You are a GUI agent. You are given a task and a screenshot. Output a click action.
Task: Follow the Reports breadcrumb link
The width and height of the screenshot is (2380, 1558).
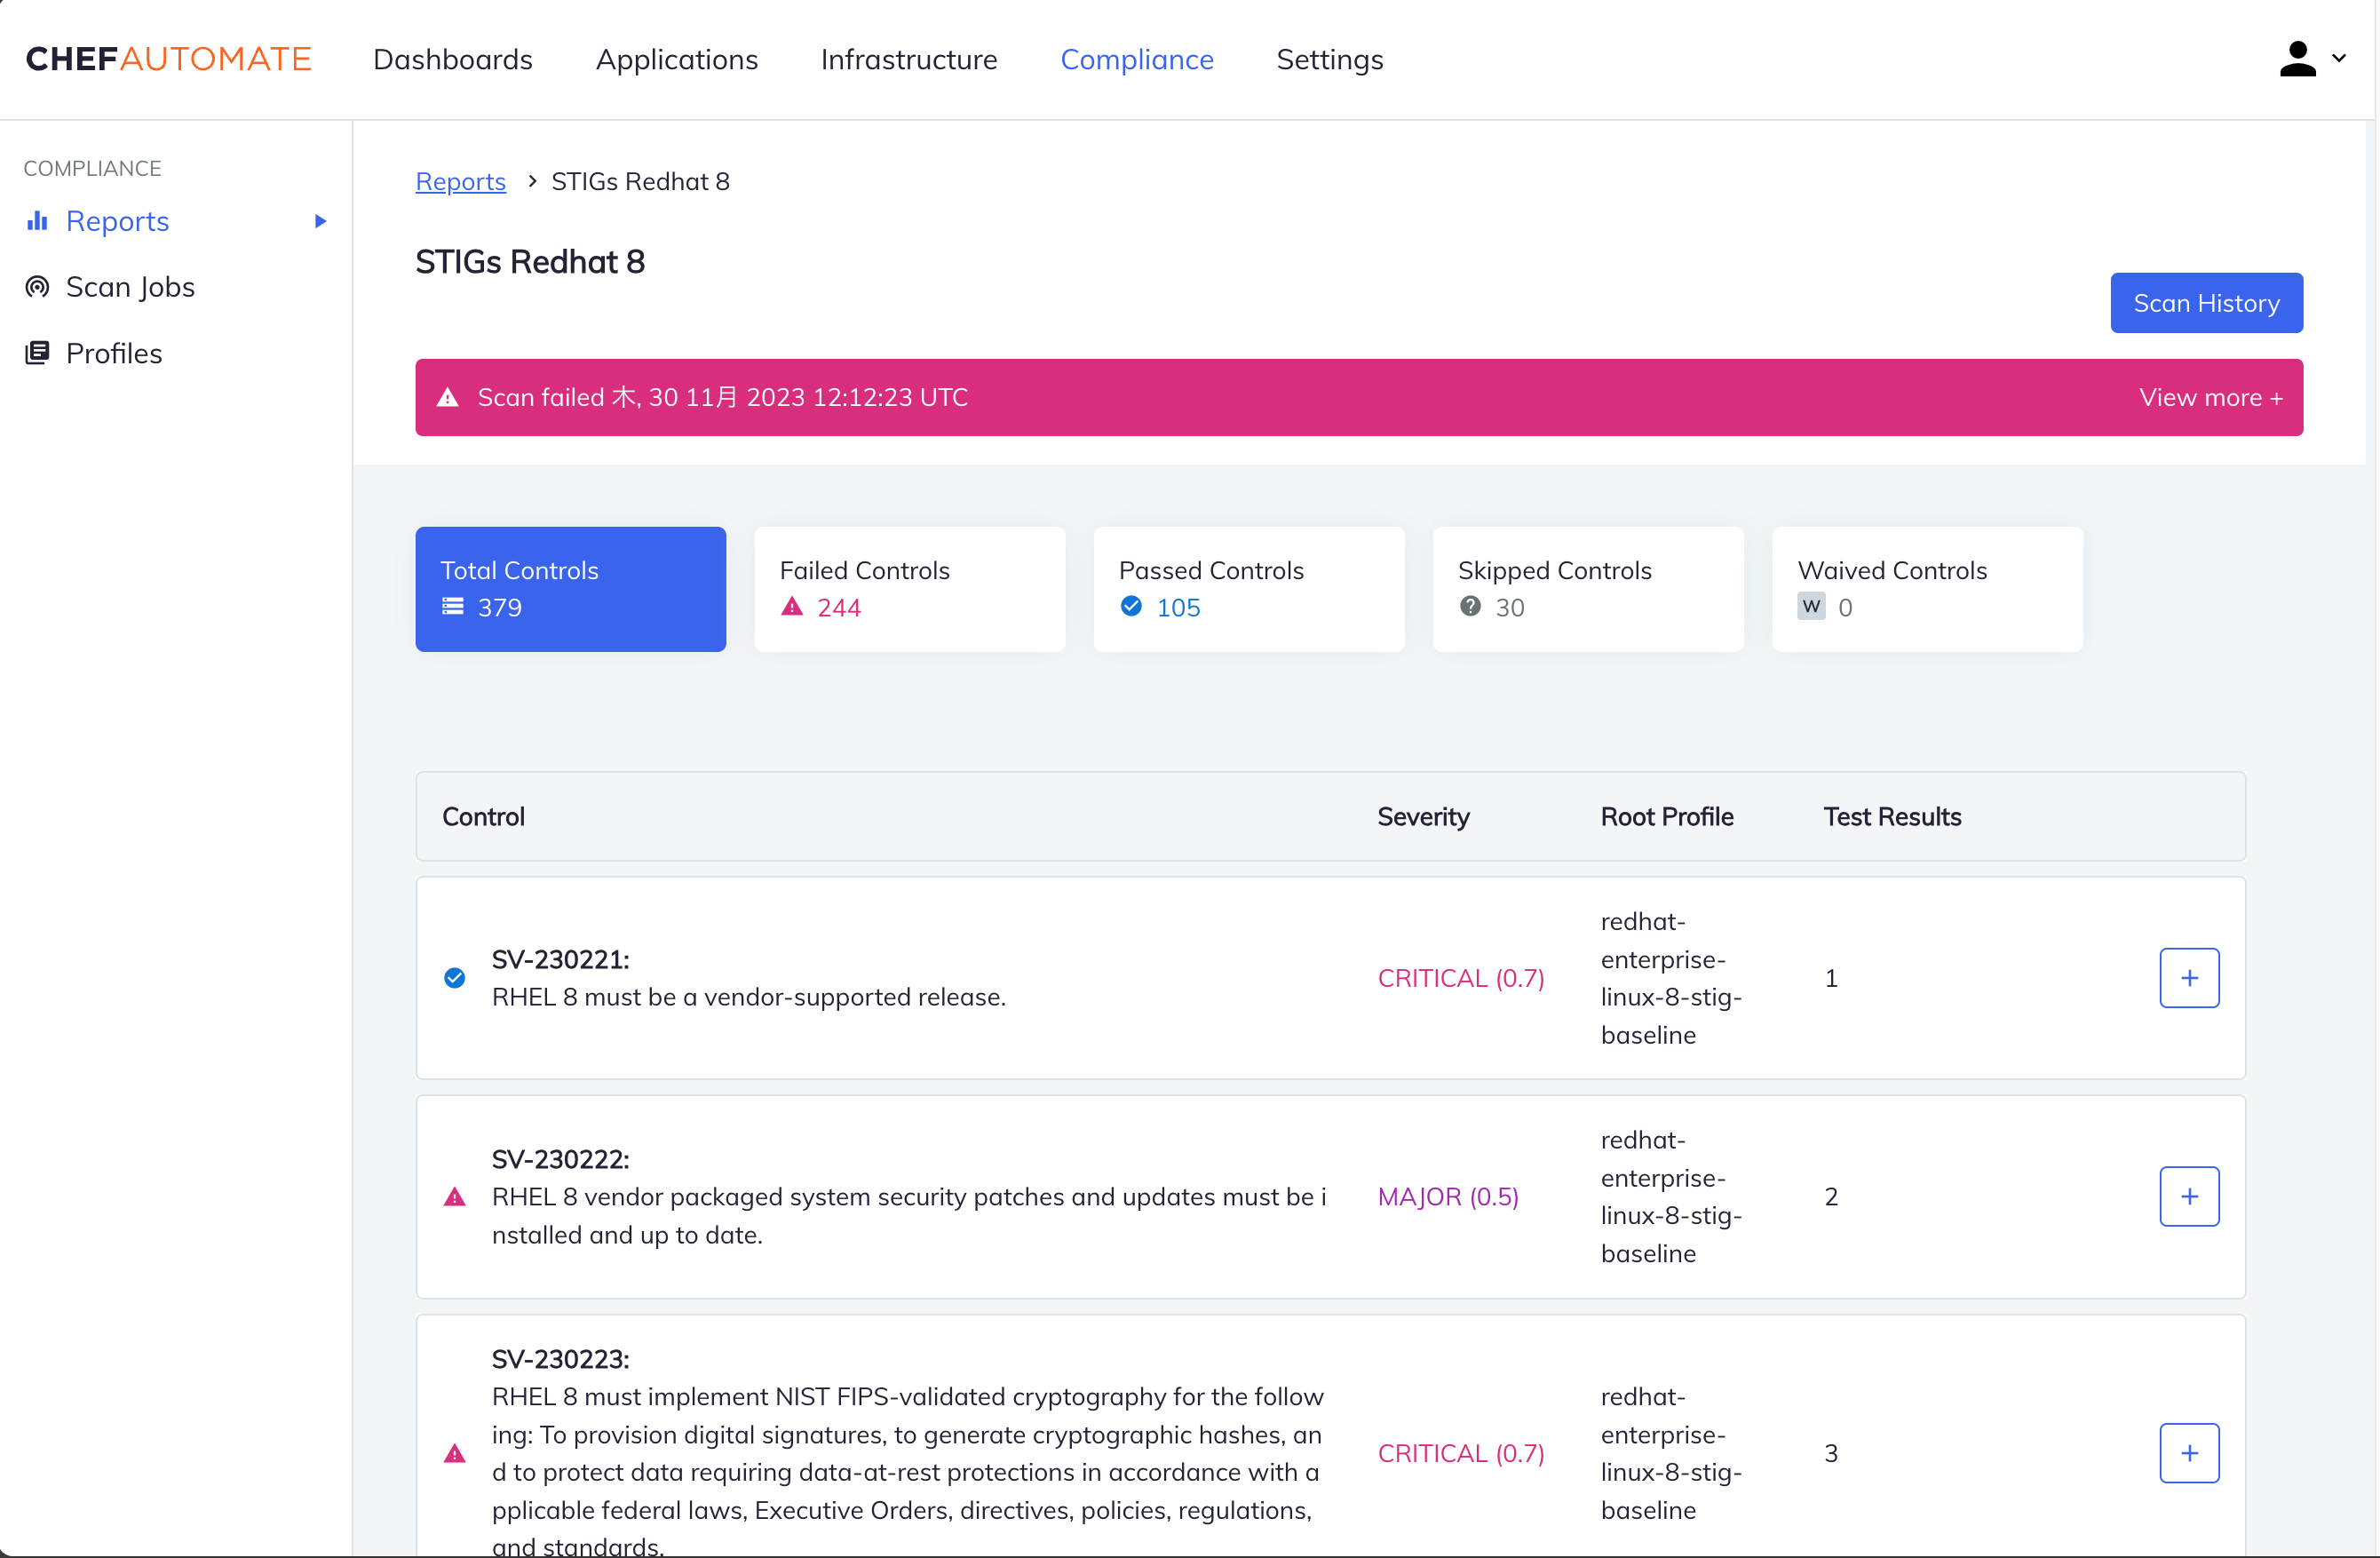click(461, 181)
